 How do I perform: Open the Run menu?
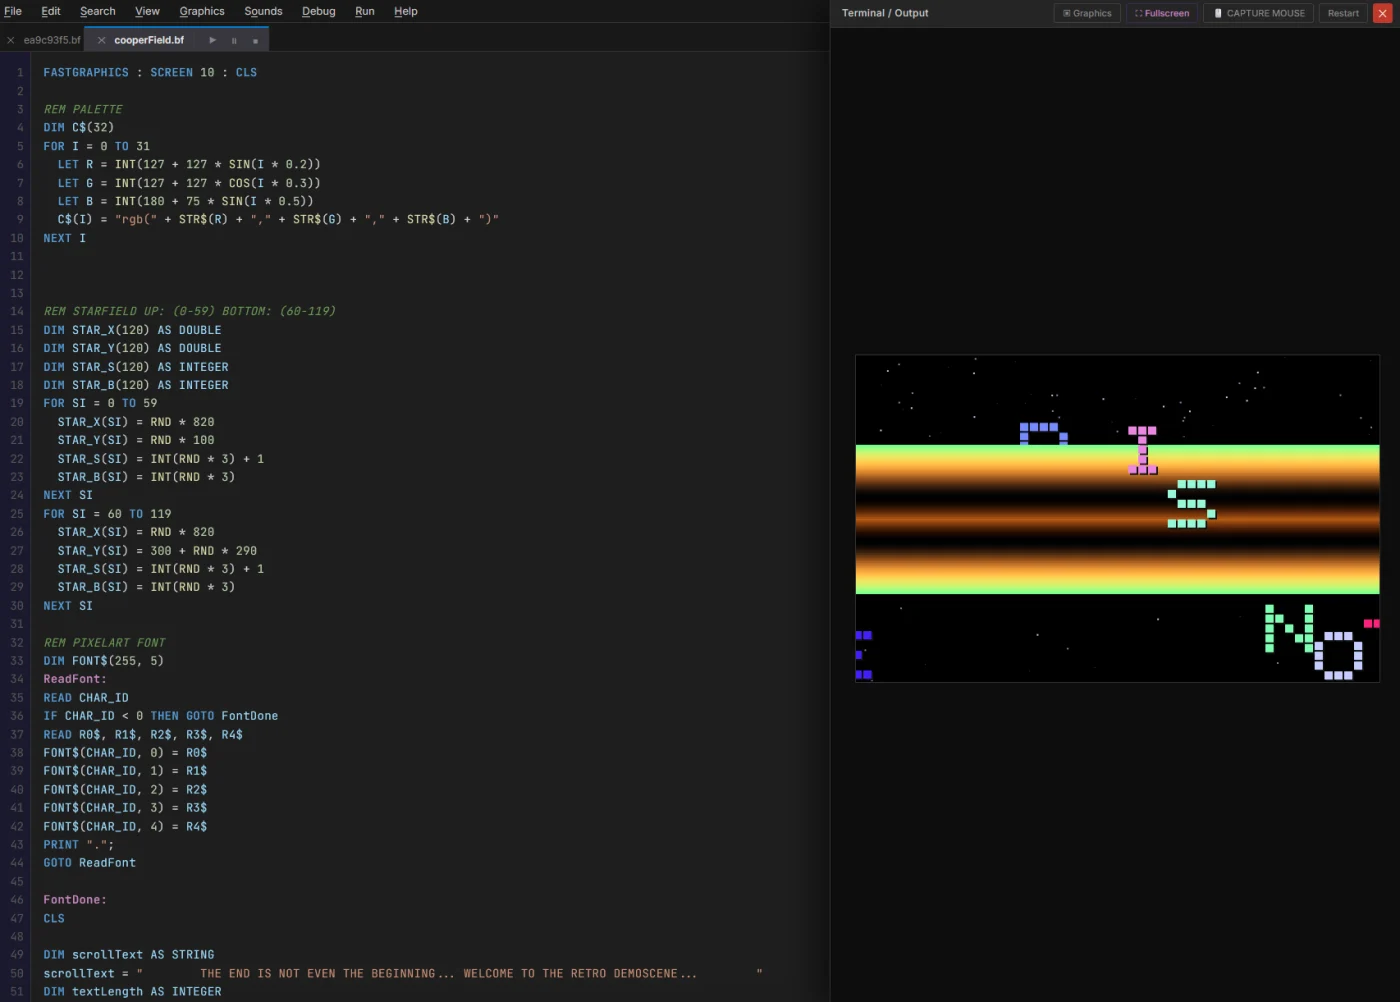pos(365,11)
